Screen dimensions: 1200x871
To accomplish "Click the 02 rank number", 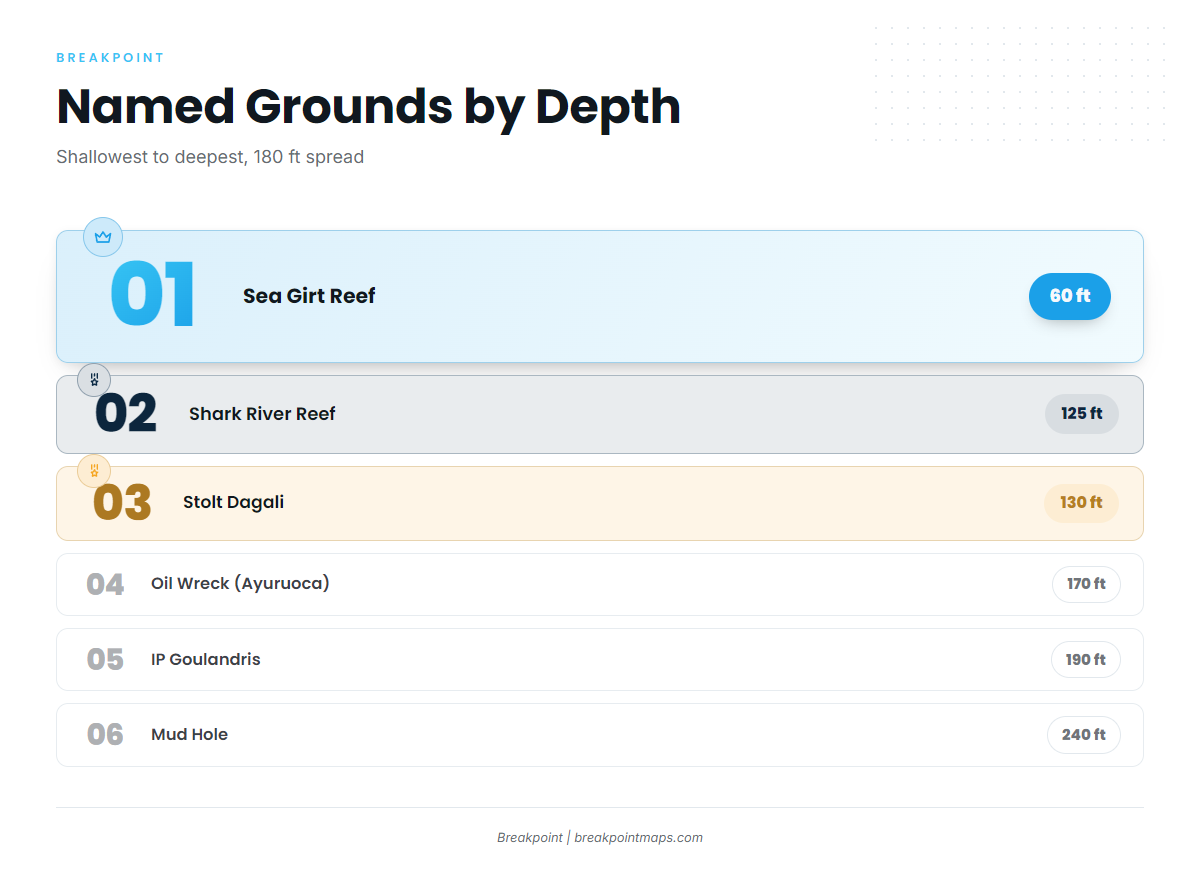I will (126, 414).
